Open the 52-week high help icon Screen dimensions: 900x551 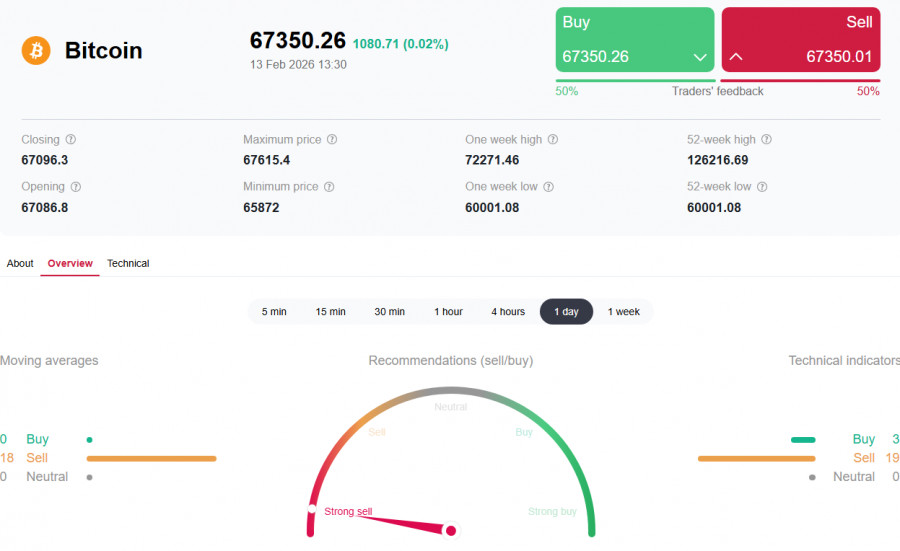point(766,139)
